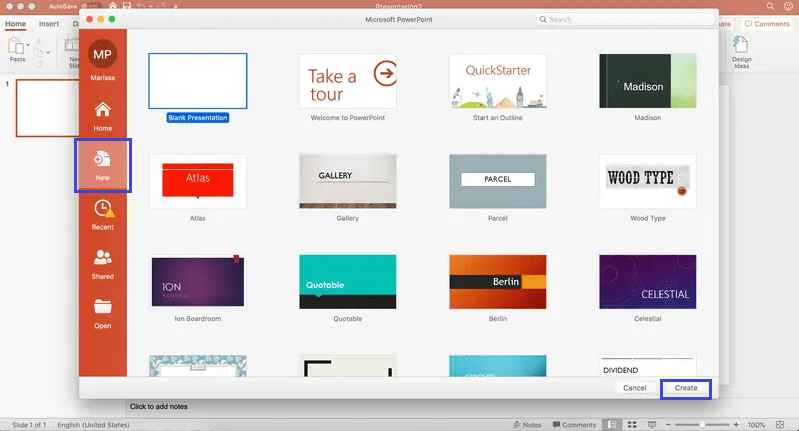799x431 pixels.
Task: Toggle Comments in the status bar
Action: point(574,425)
